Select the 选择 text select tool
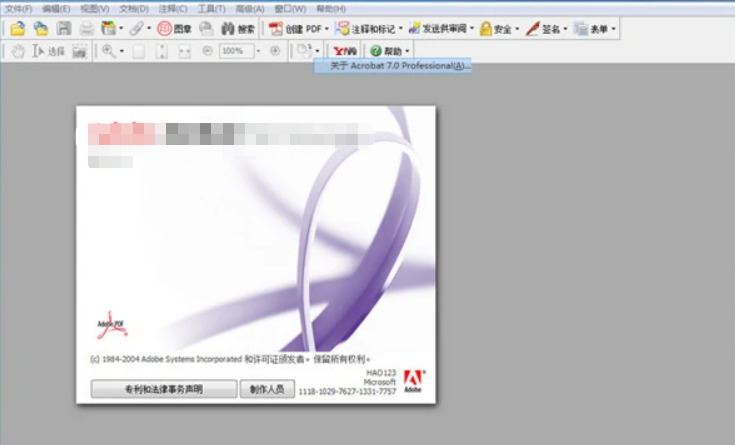Screen dimensions: 735x445 click(x=48, y=51)
